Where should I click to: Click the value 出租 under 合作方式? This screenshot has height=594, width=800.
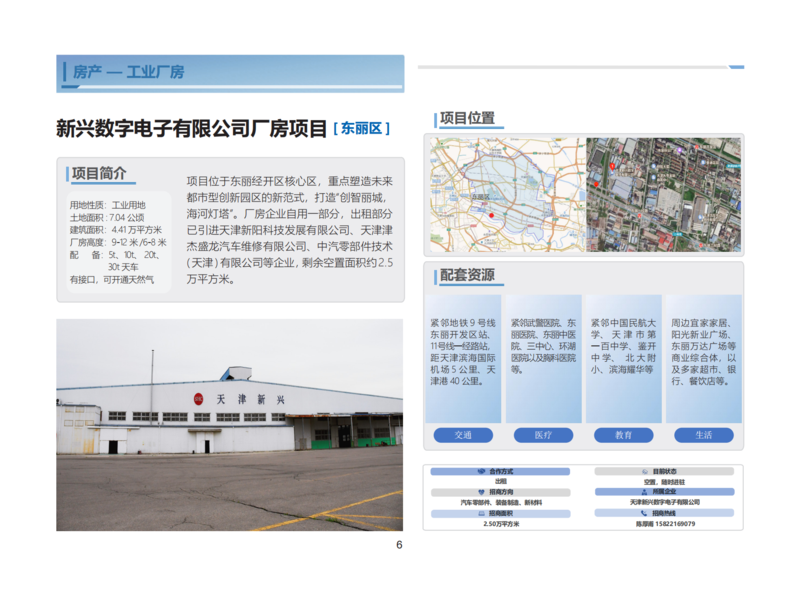tap(501, 481)
